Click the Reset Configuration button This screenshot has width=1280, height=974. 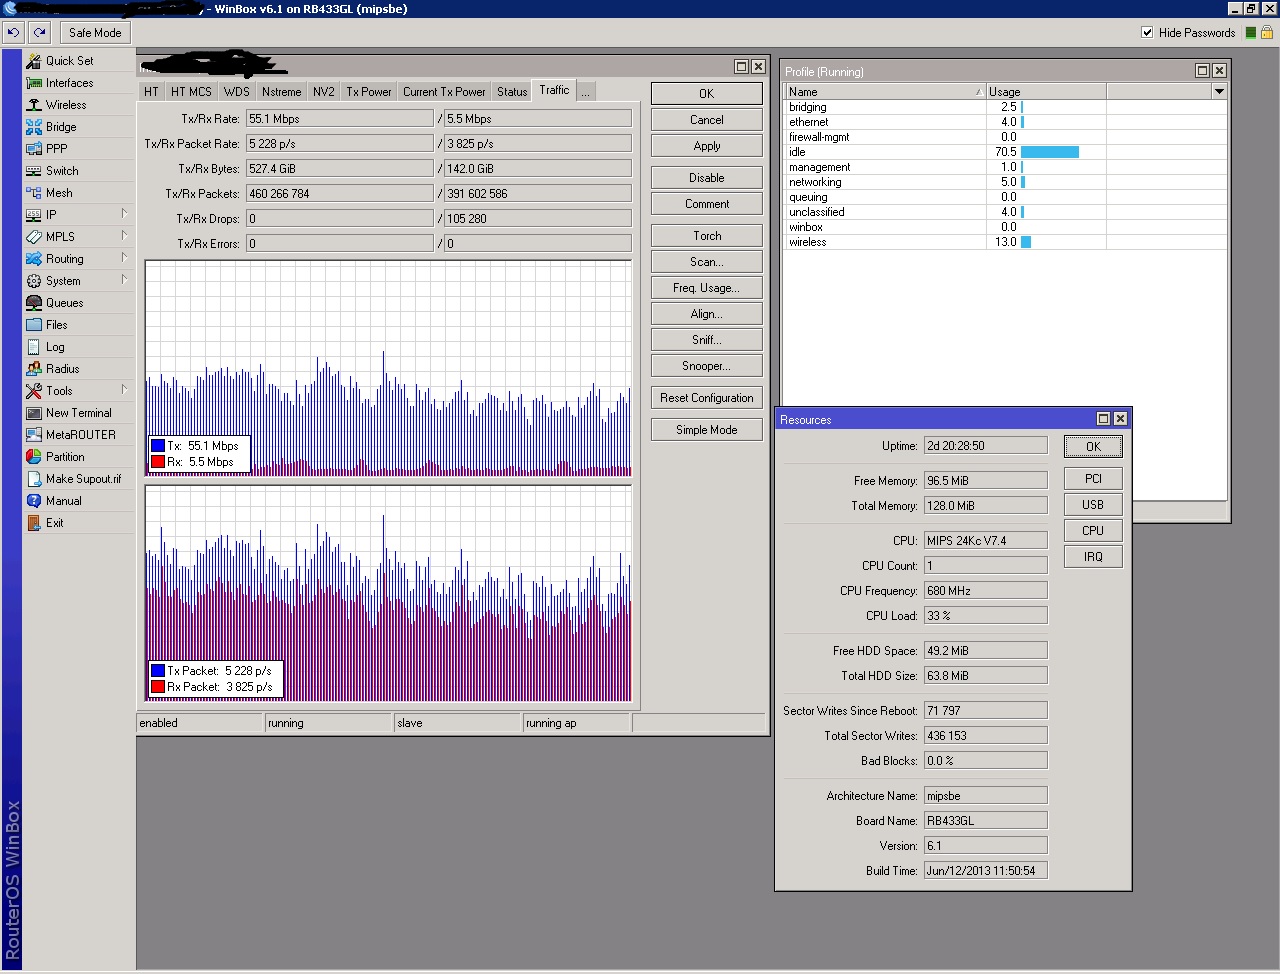pos(706,398)
